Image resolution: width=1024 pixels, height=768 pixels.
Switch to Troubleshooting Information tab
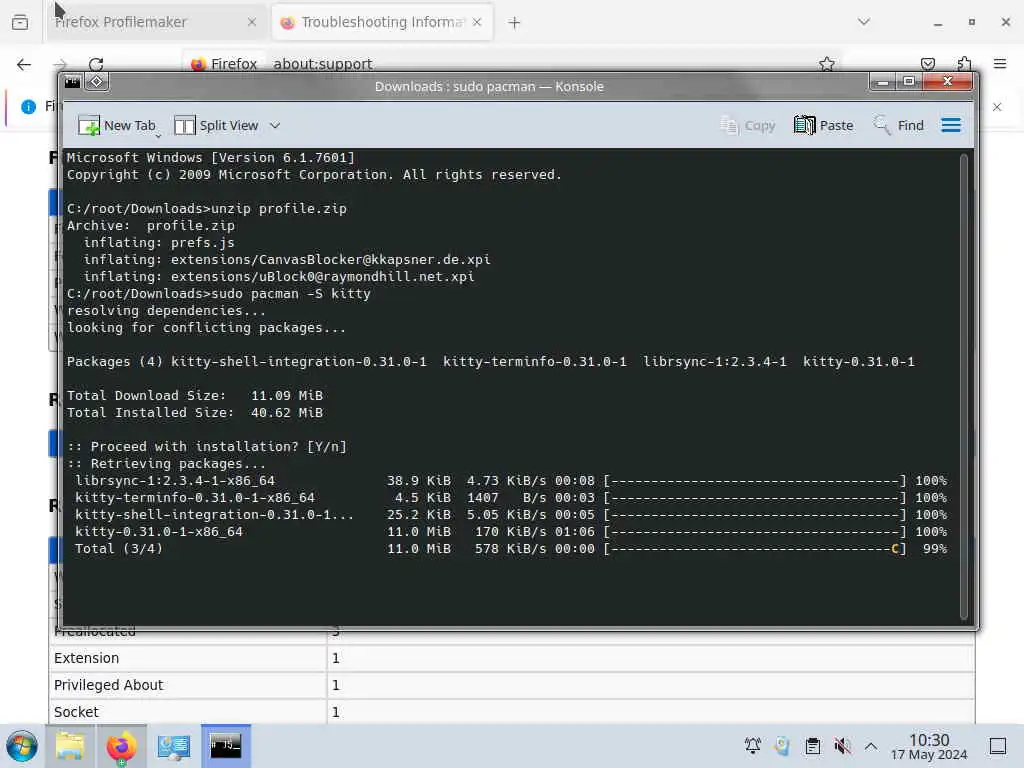coord(382,22)
